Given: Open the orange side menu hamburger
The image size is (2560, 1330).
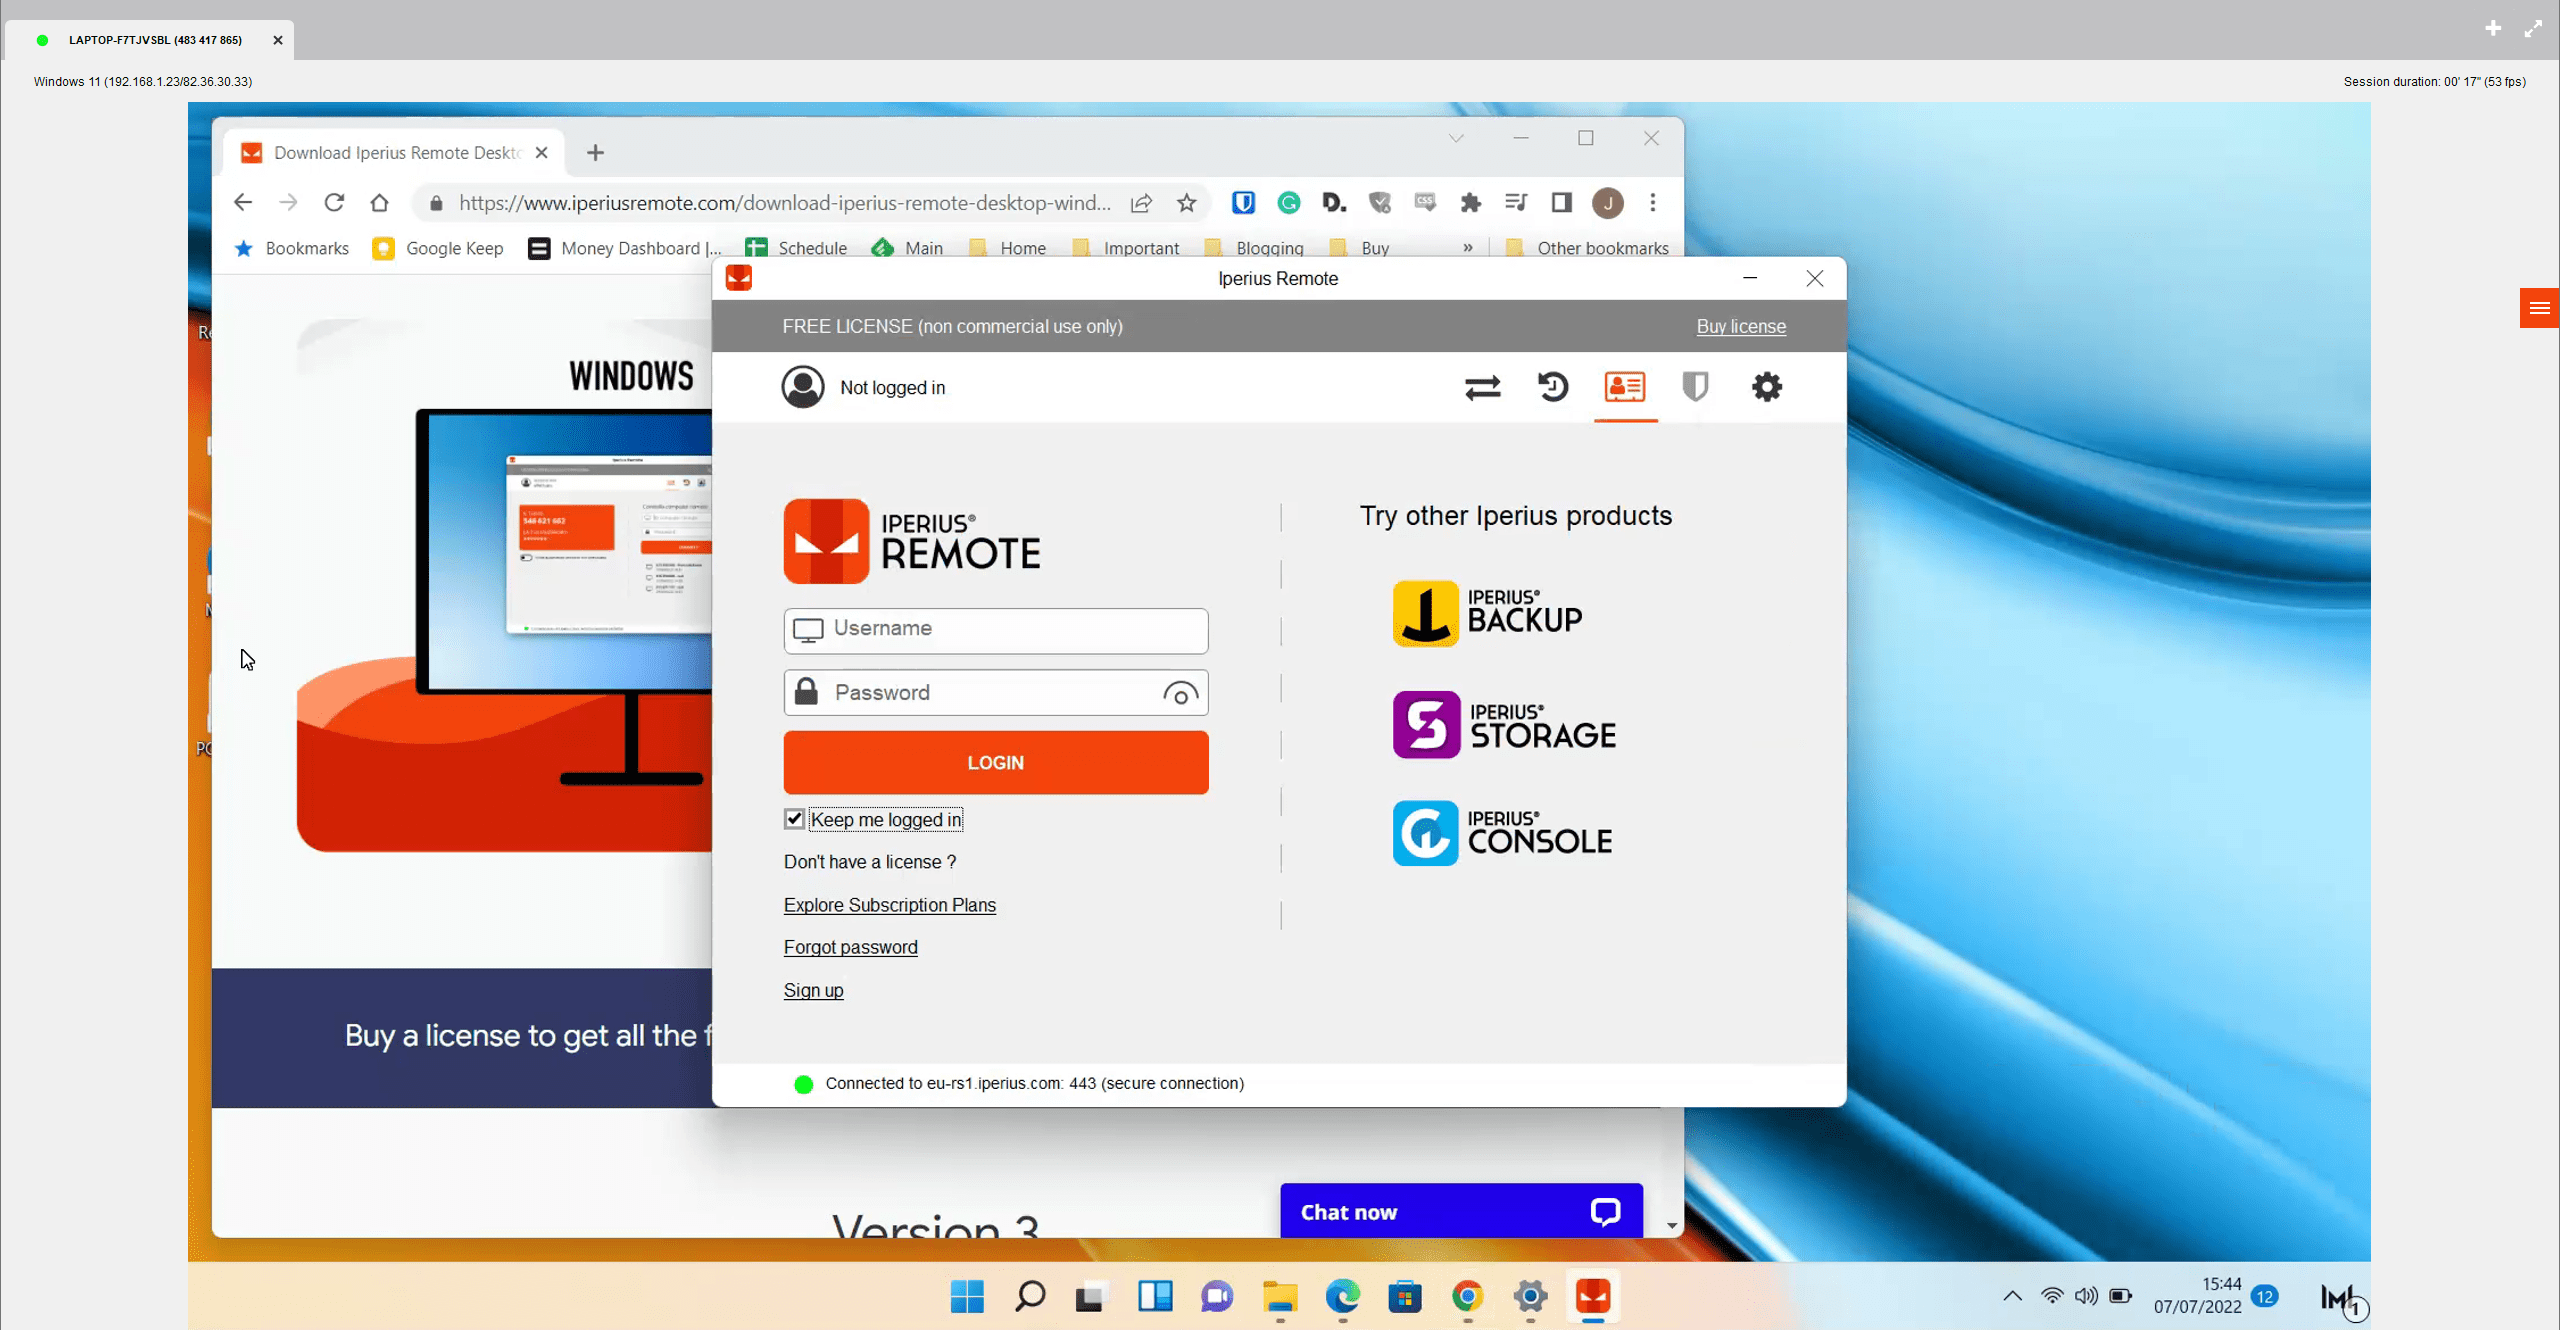Looking at the screenshot, I should 2539,308.
